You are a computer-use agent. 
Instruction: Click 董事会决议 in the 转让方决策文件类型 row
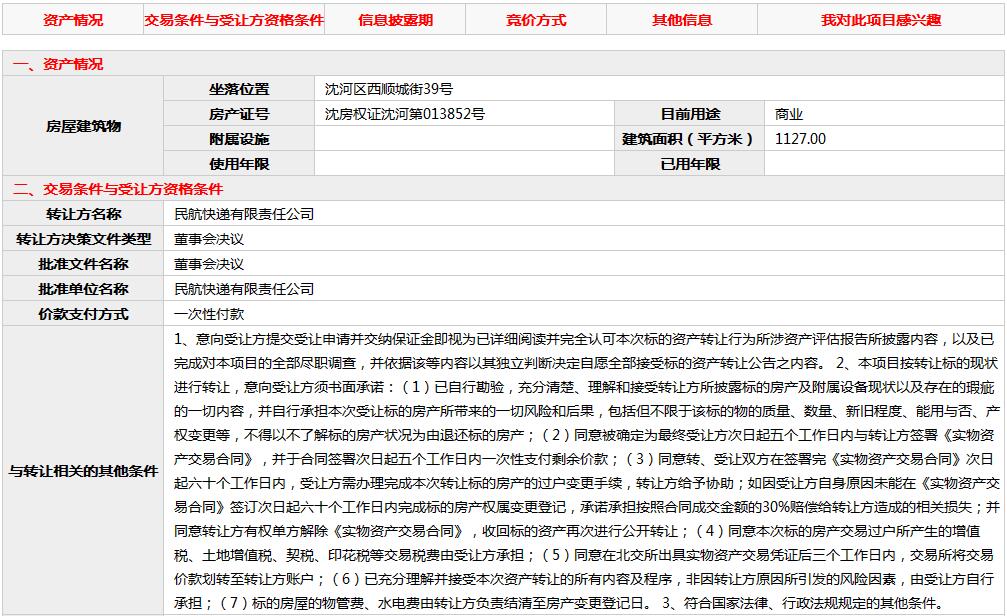(x=209, y=239)
